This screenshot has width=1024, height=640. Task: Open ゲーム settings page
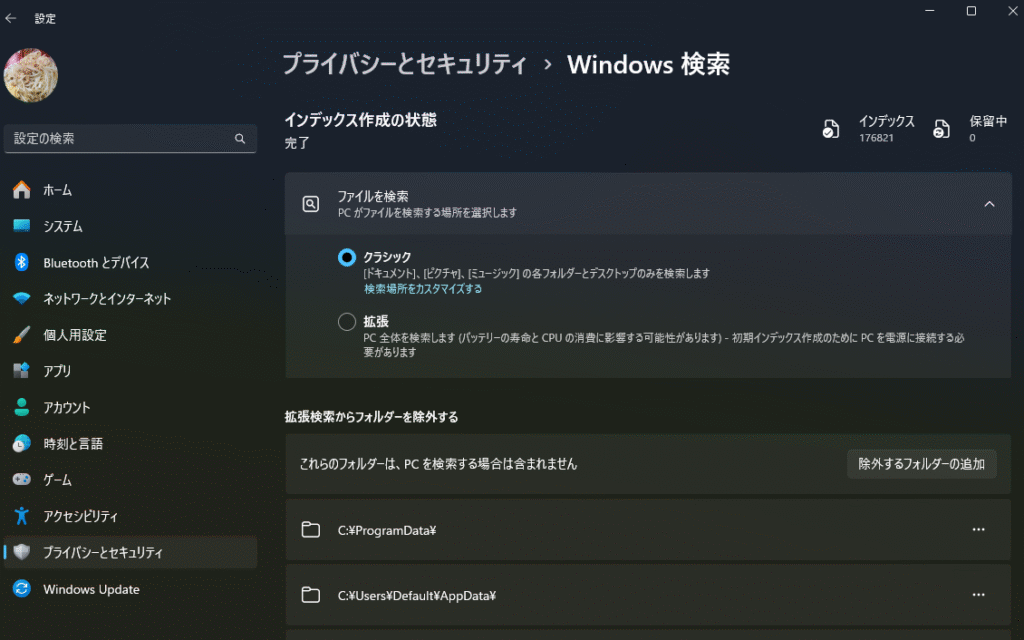click(x=130, y=479)
